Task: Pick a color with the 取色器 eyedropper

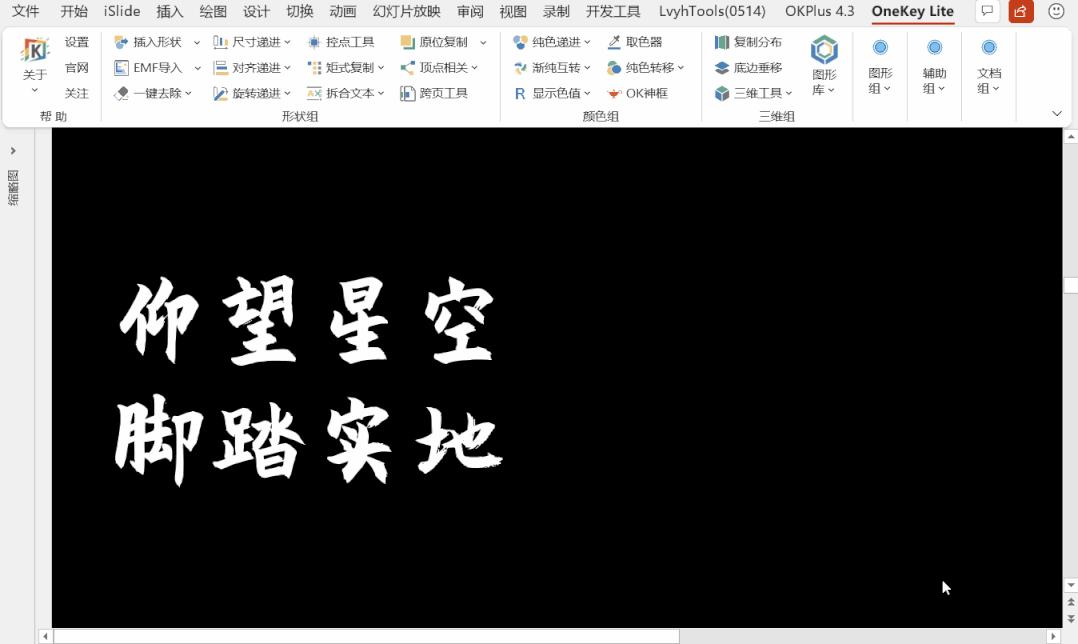Action: pyautogui.click(x=636, y=42)
